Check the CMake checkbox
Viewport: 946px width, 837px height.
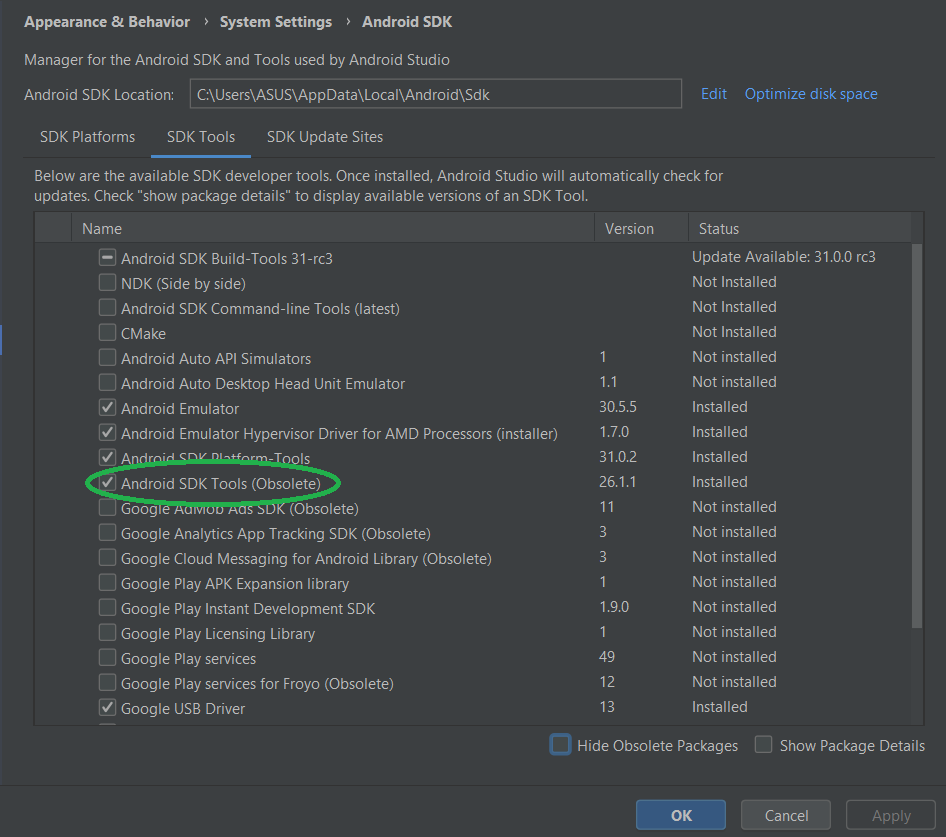pos(107,333)
